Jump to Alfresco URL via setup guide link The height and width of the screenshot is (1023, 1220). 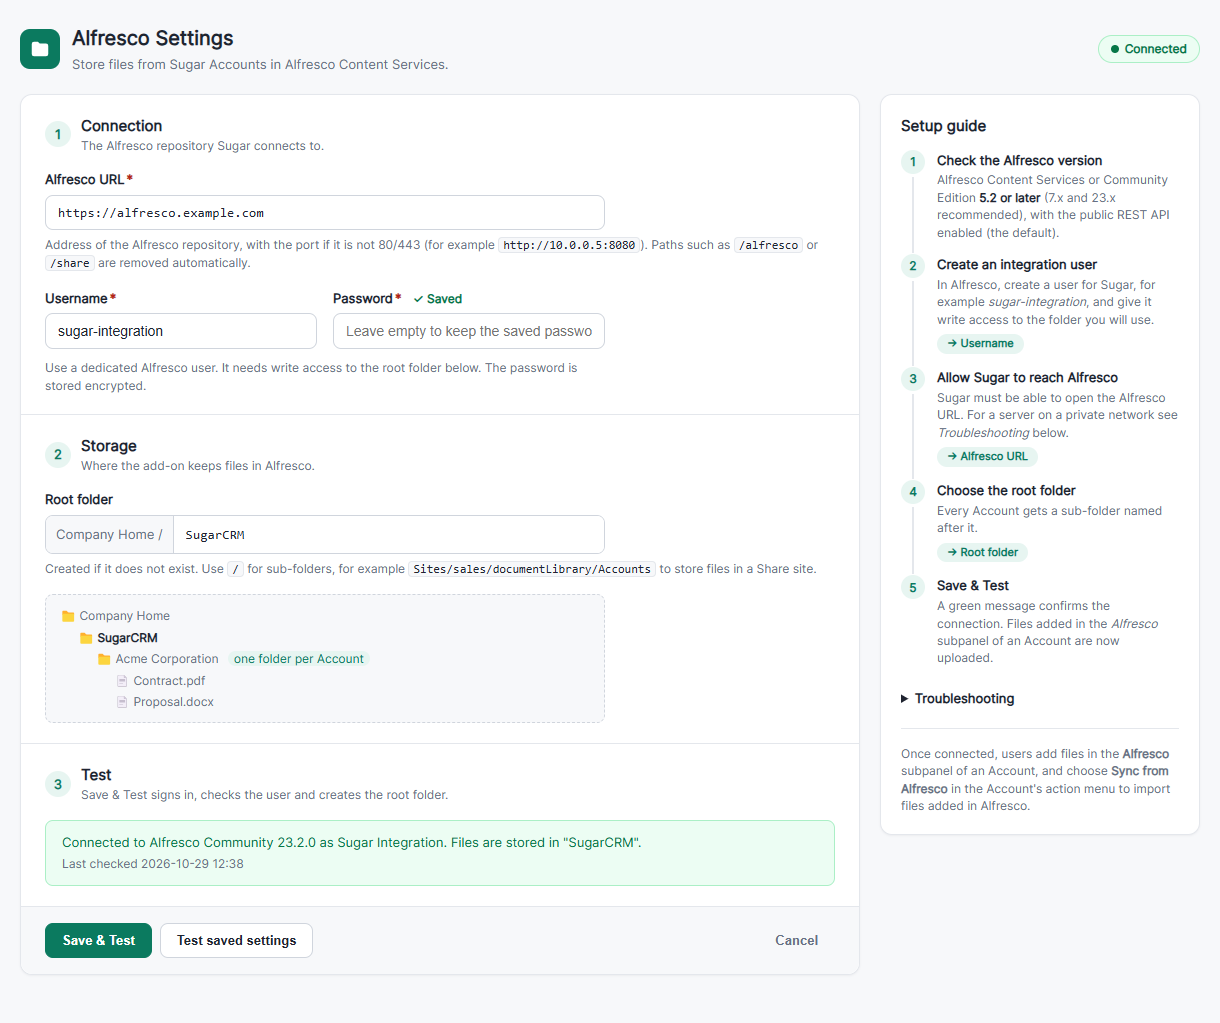click(987, 456)
